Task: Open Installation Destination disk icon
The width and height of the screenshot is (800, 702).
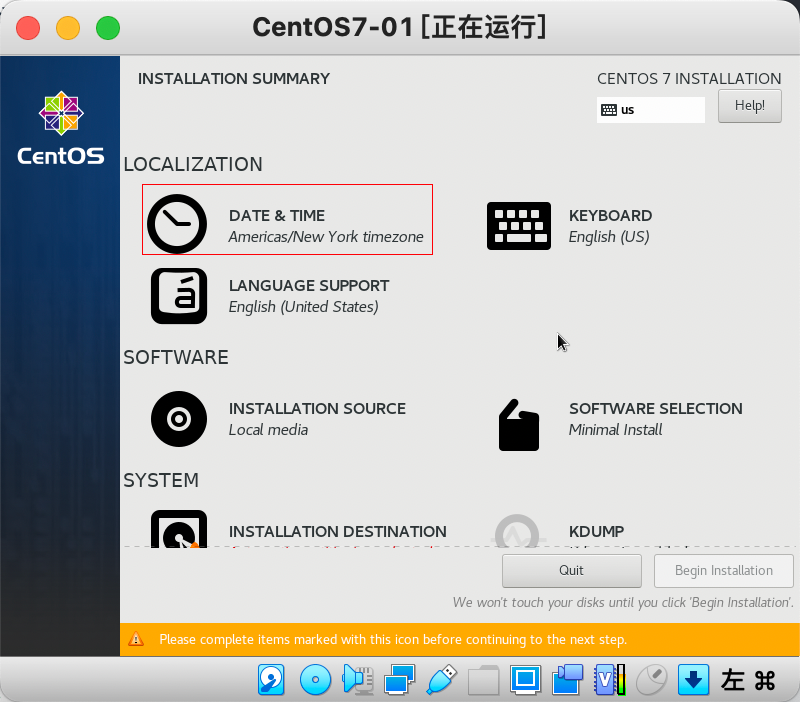Action: 179,529
